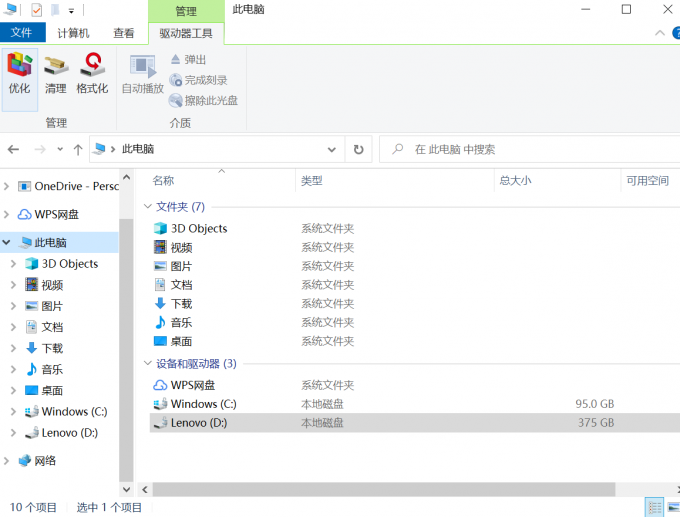
Task: Open the 文件 menu
Action: click(x=22, y=33)
